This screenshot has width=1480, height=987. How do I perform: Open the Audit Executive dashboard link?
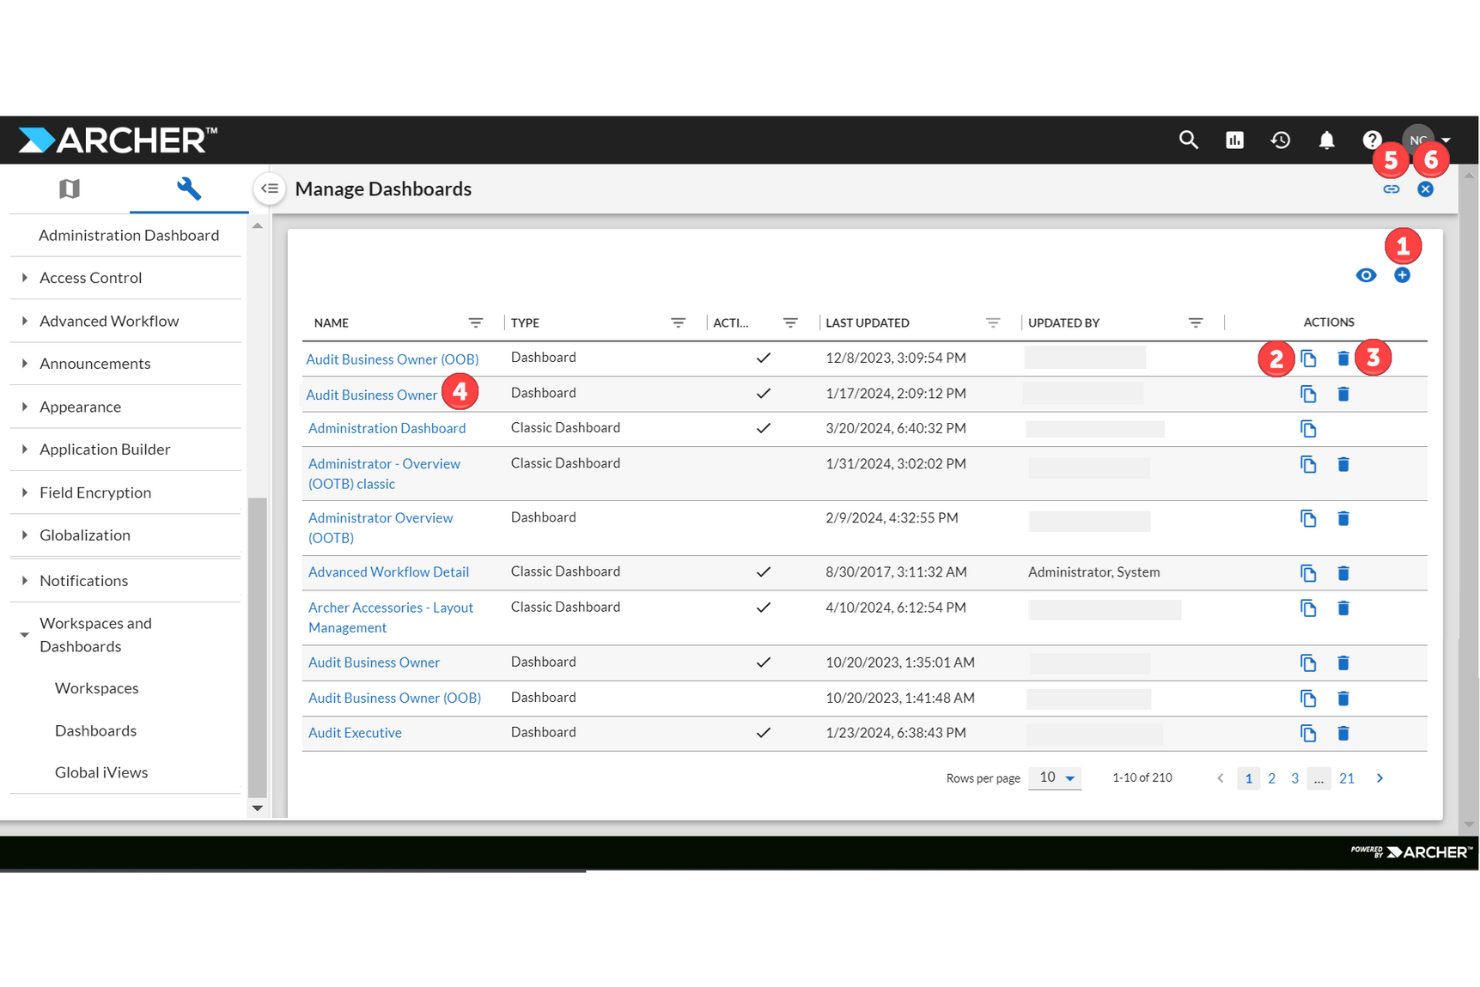355,732
